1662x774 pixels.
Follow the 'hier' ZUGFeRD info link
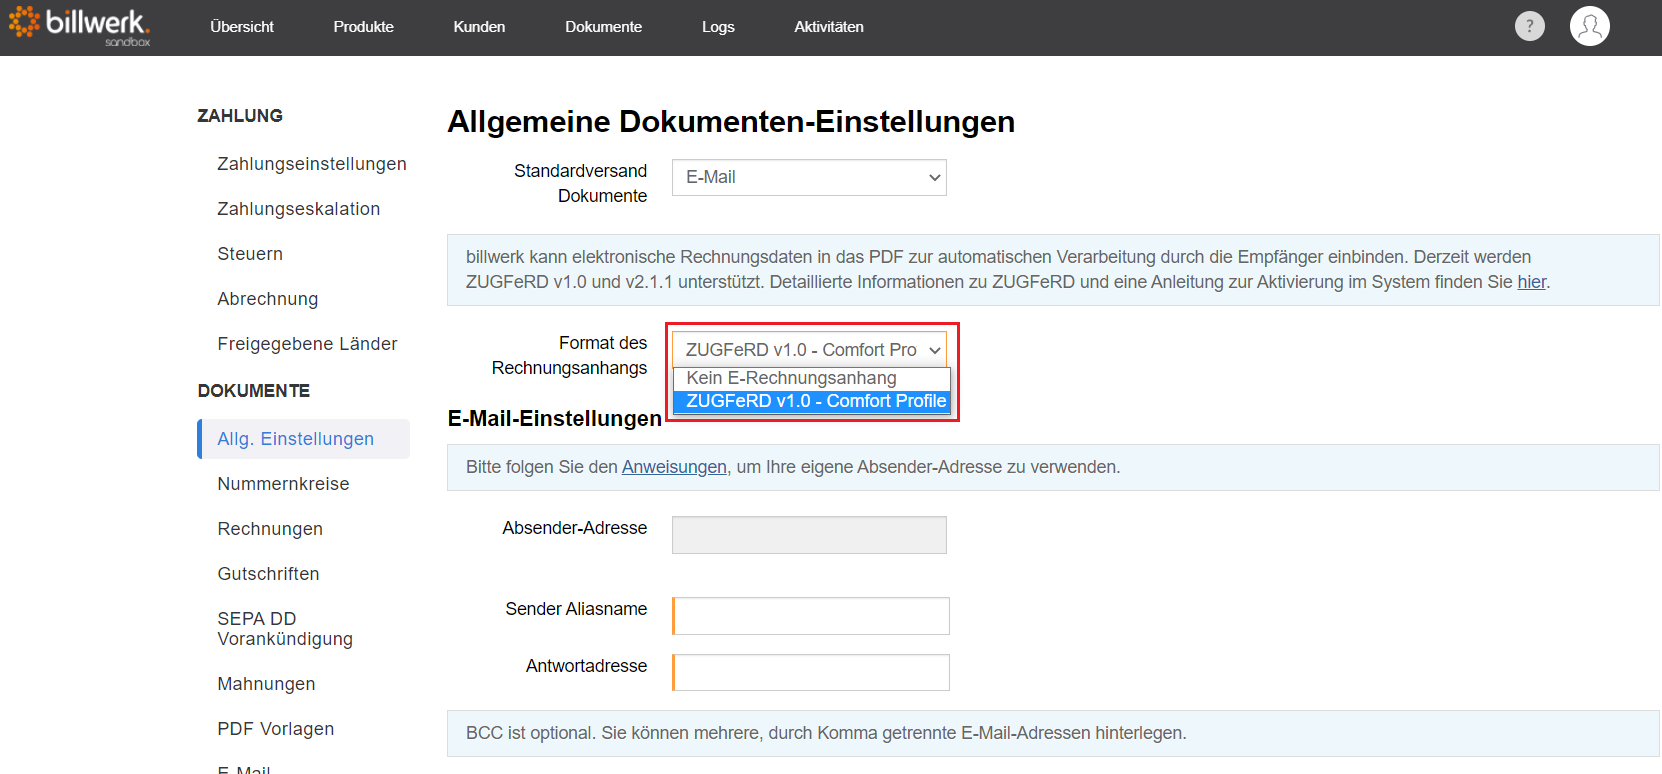tap(1531, 282)
